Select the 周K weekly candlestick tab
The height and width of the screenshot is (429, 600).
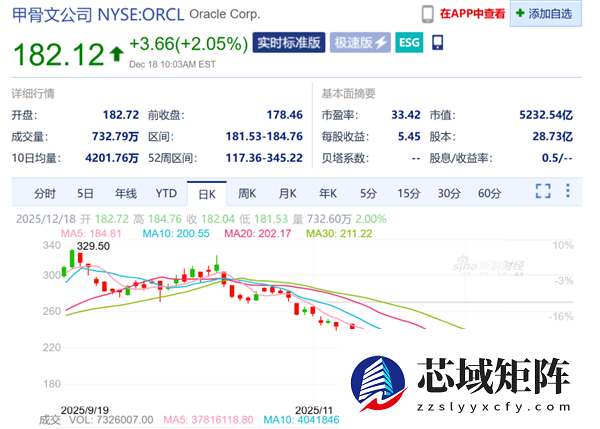point(247,192)
